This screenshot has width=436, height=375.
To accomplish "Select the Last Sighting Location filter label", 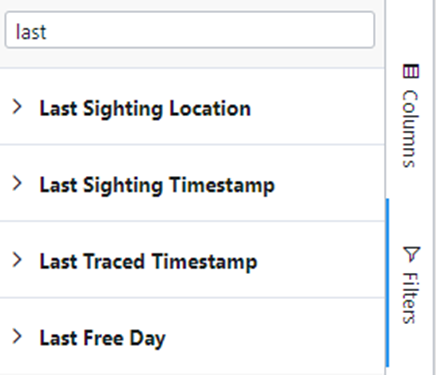I will 145,109.
